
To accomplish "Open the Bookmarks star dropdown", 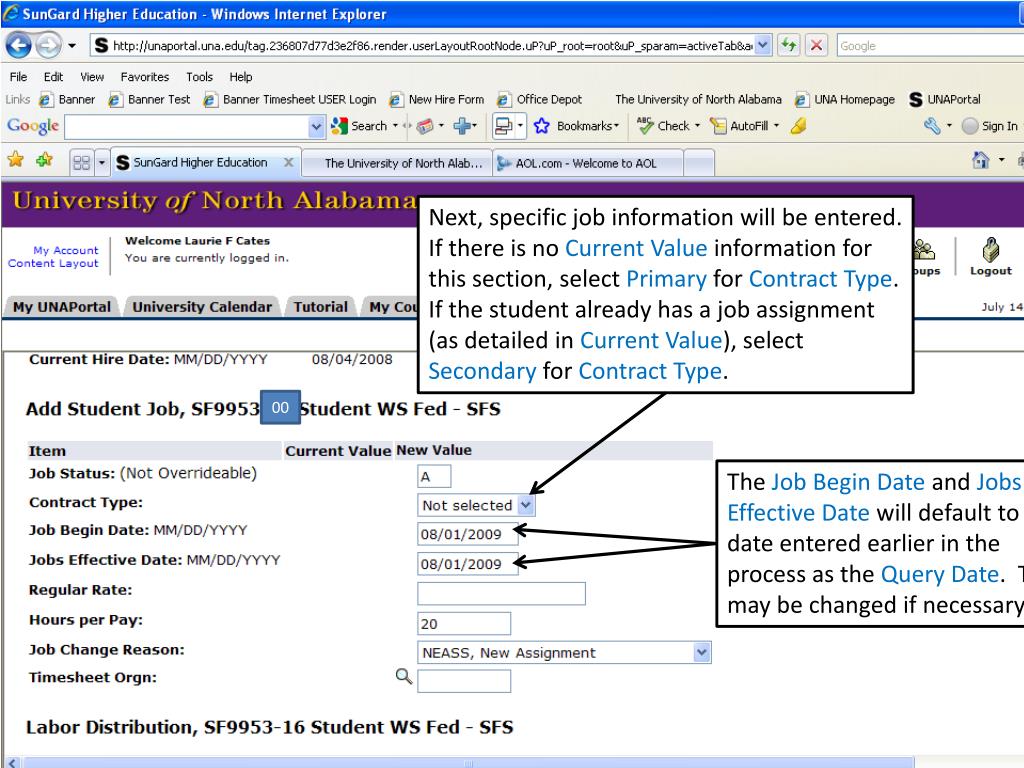I will [x=576, y=126].
